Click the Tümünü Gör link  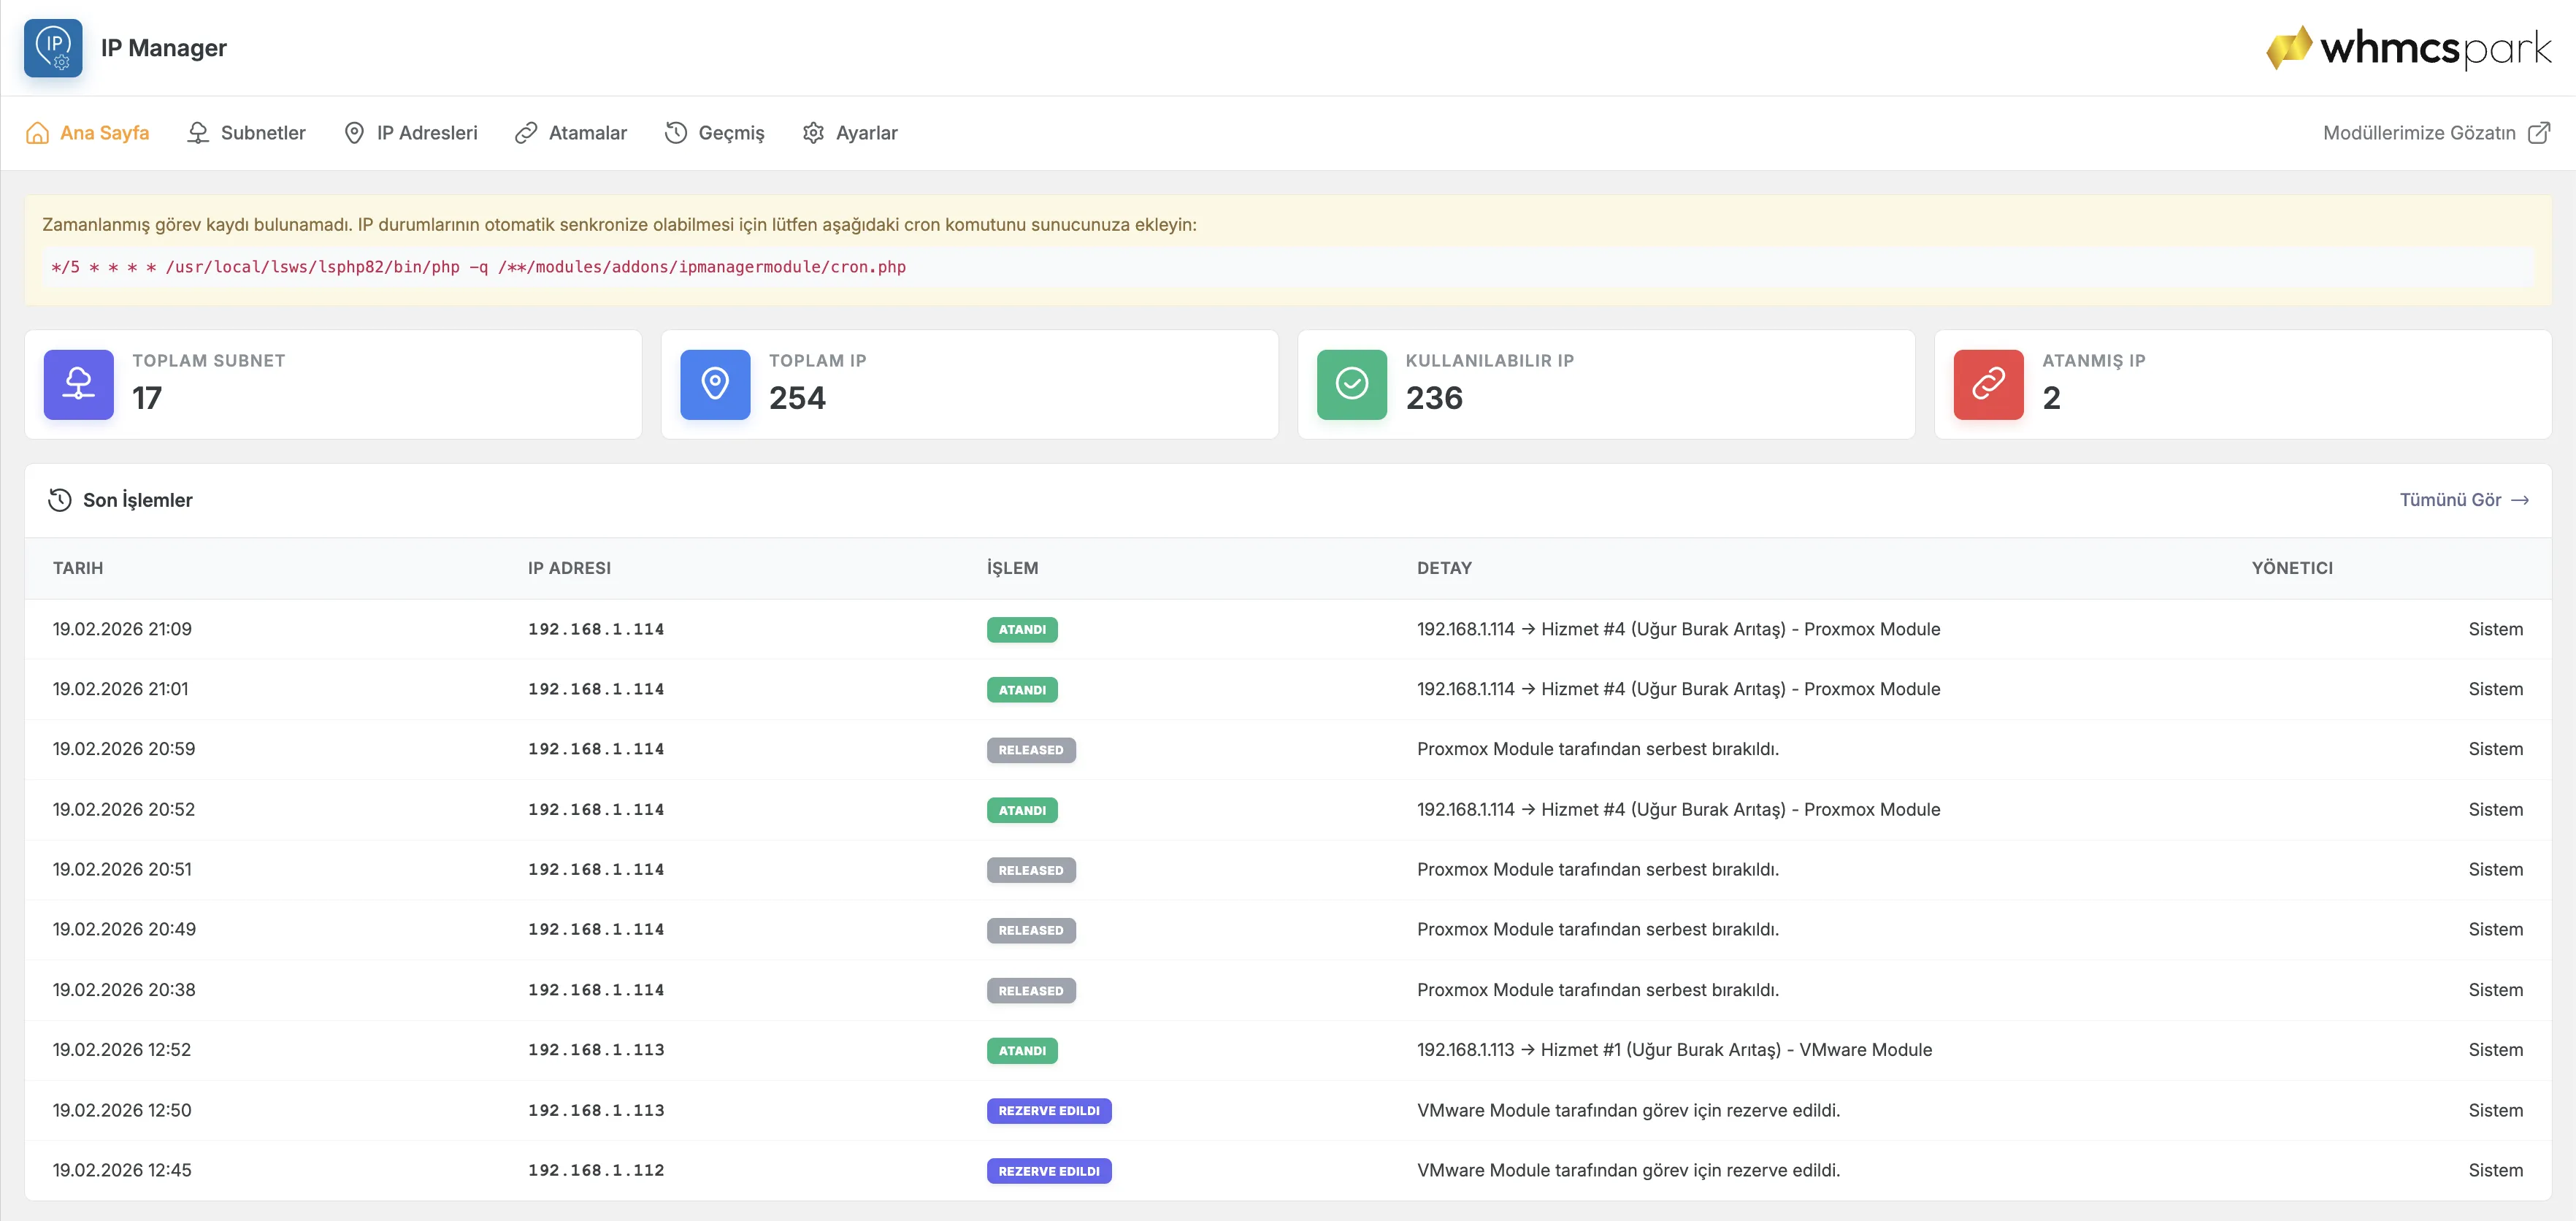click(2464, 500)
